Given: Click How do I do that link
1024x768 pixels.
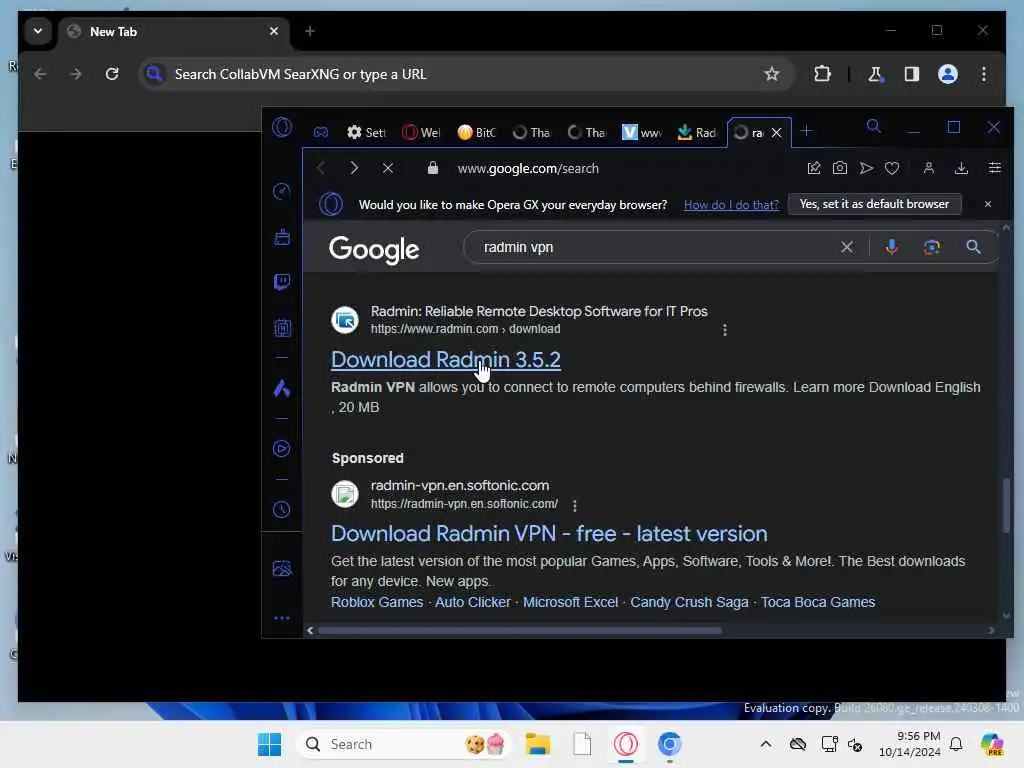Looking at the screenshot, I should 731,204.
